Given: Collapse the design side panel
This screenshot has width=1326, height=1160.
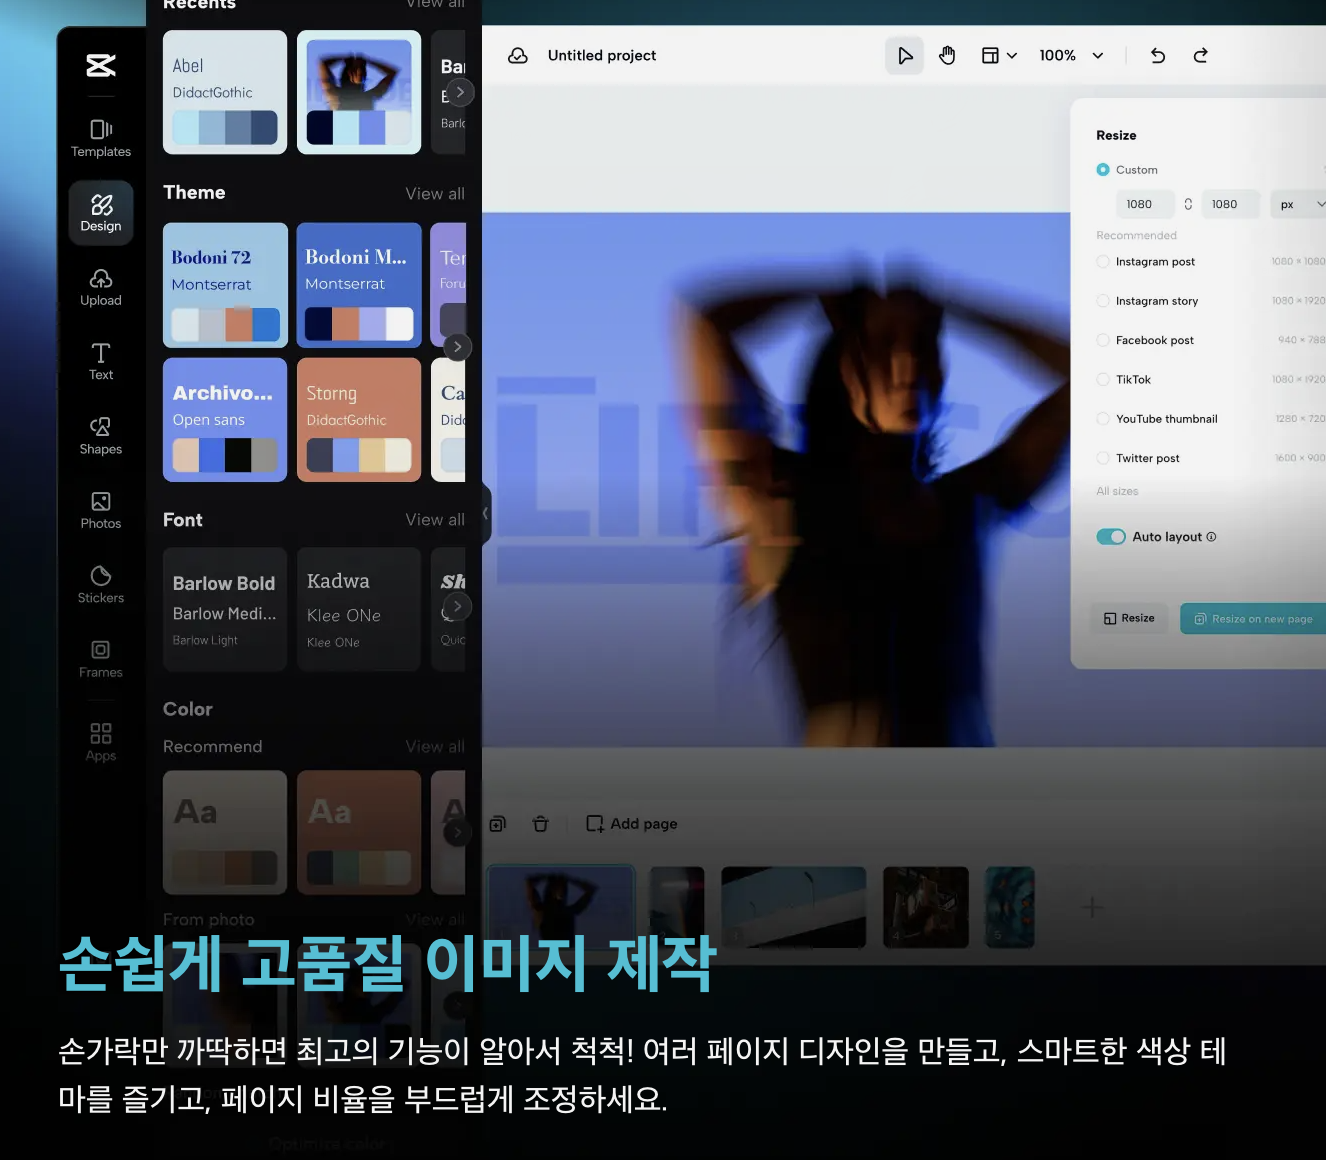Looking at the screenshot, I should click(x=486, y=513).
